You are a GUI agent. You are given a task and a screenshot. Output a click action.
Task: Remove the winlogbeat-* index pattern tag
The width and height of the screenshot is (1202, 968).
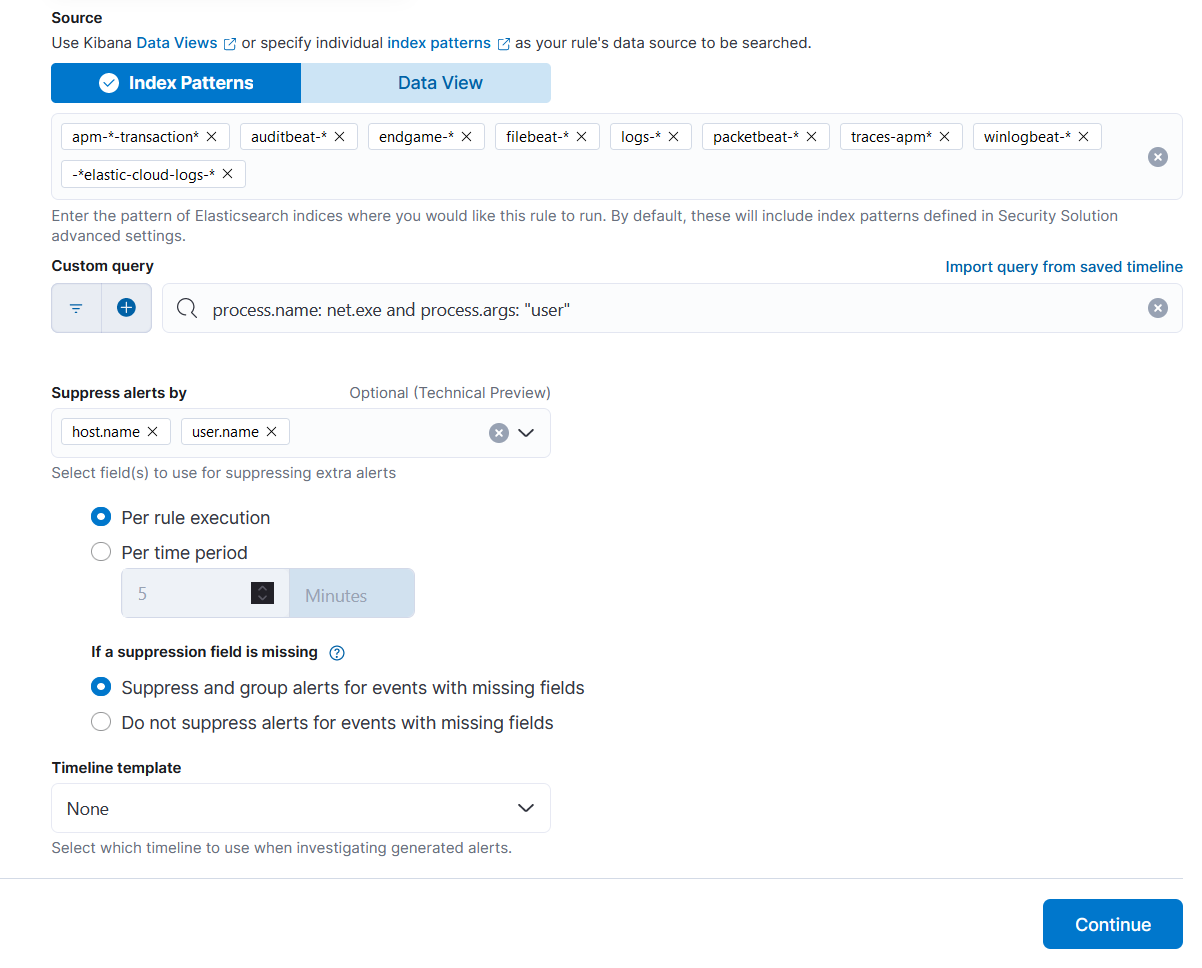pos(1083,137)
